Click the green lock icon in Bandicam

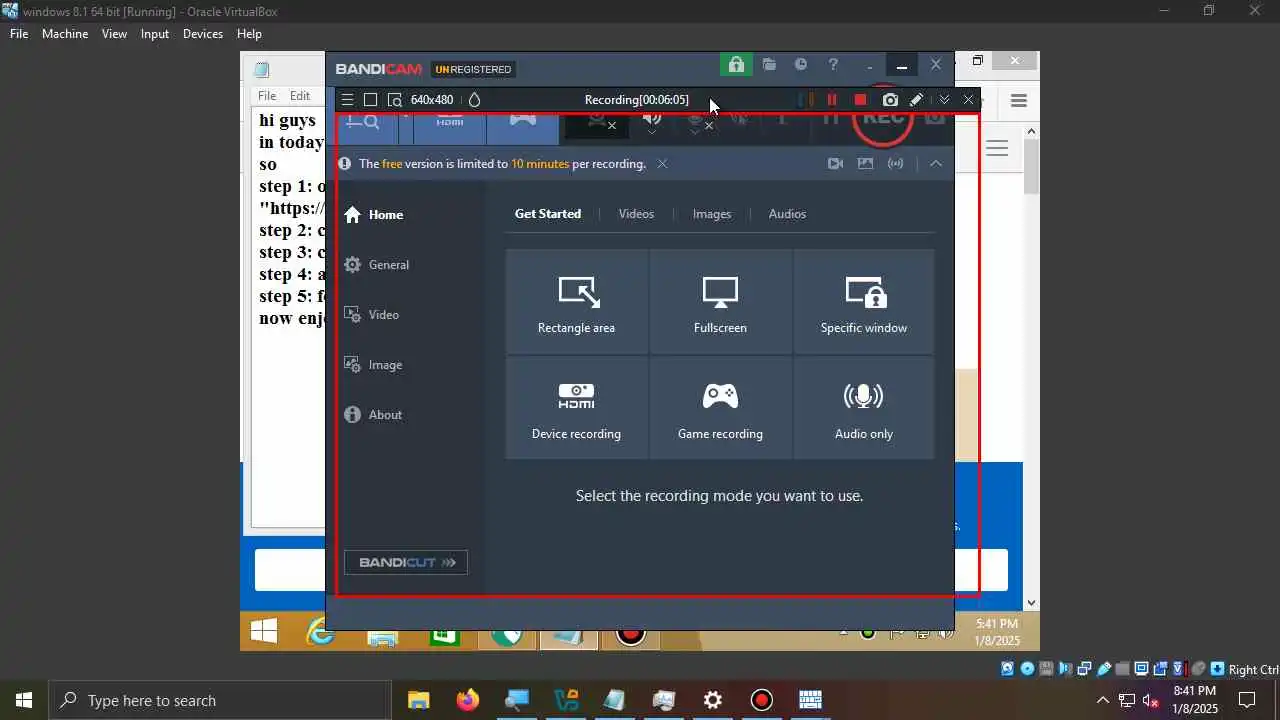pos(736,65)
